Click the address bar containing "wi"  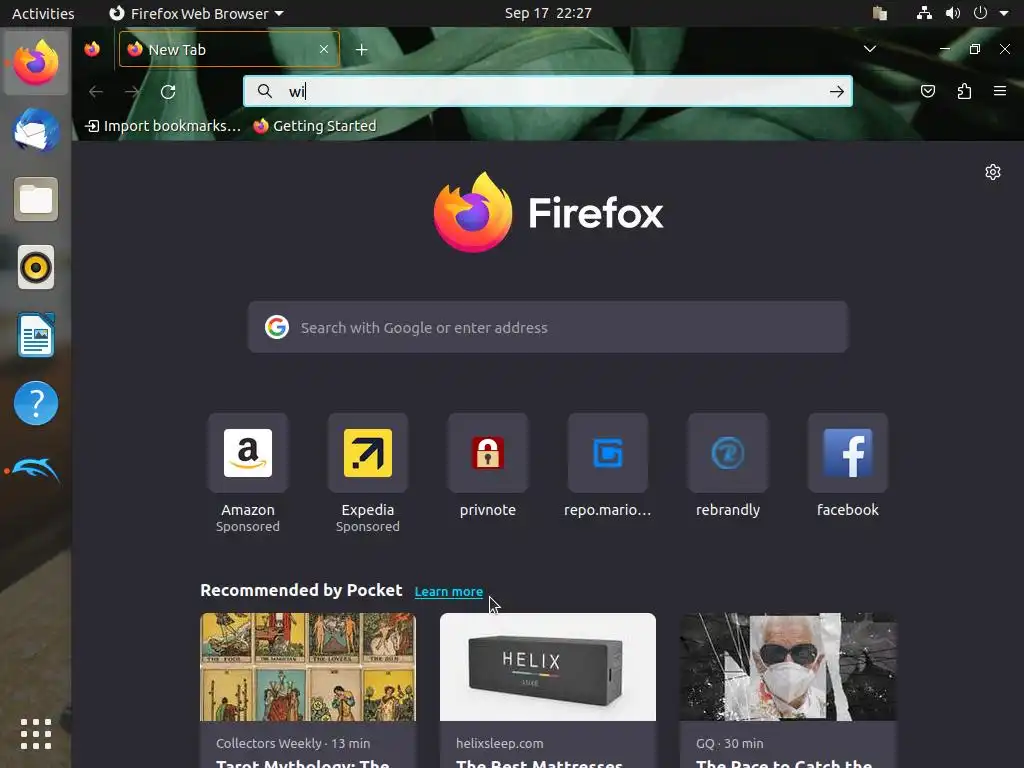pyautogui.click(x=548, y=91)
